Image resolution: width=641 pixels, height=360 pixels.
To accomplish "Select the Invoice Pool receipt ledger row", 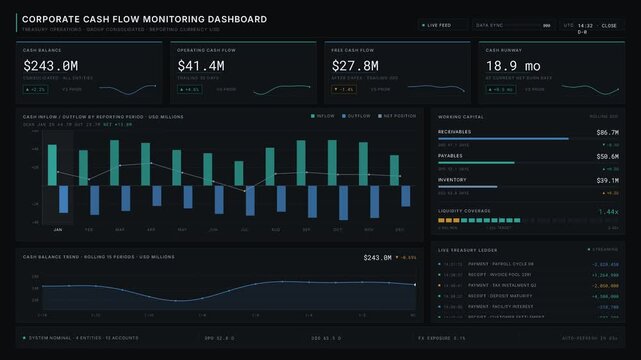I will (528, 275).
